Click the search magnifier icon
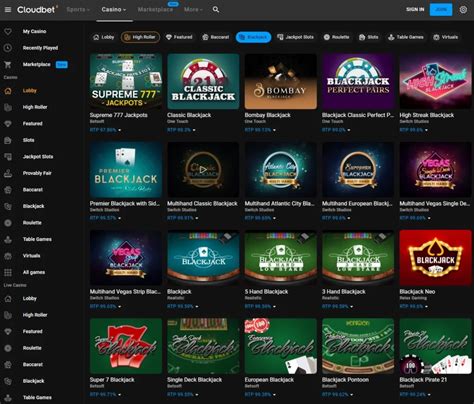474x404 pixels. [216, 10]
